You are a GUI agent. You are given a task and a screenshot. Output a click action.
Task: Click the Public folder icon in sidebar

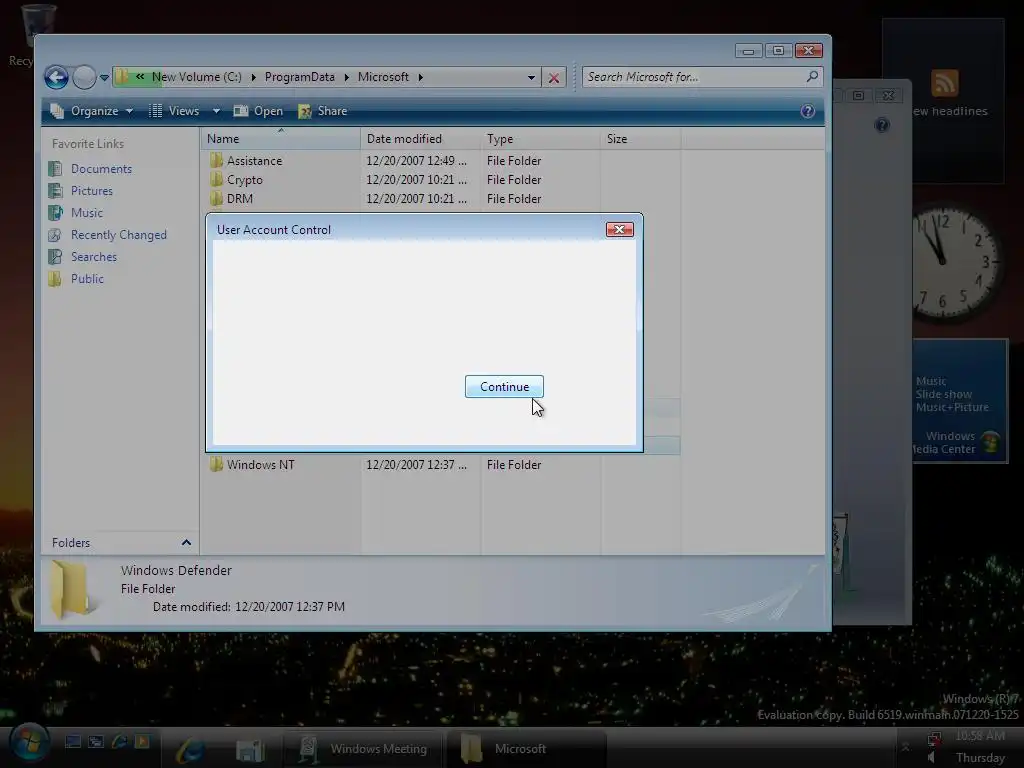[x=56, y=279]
